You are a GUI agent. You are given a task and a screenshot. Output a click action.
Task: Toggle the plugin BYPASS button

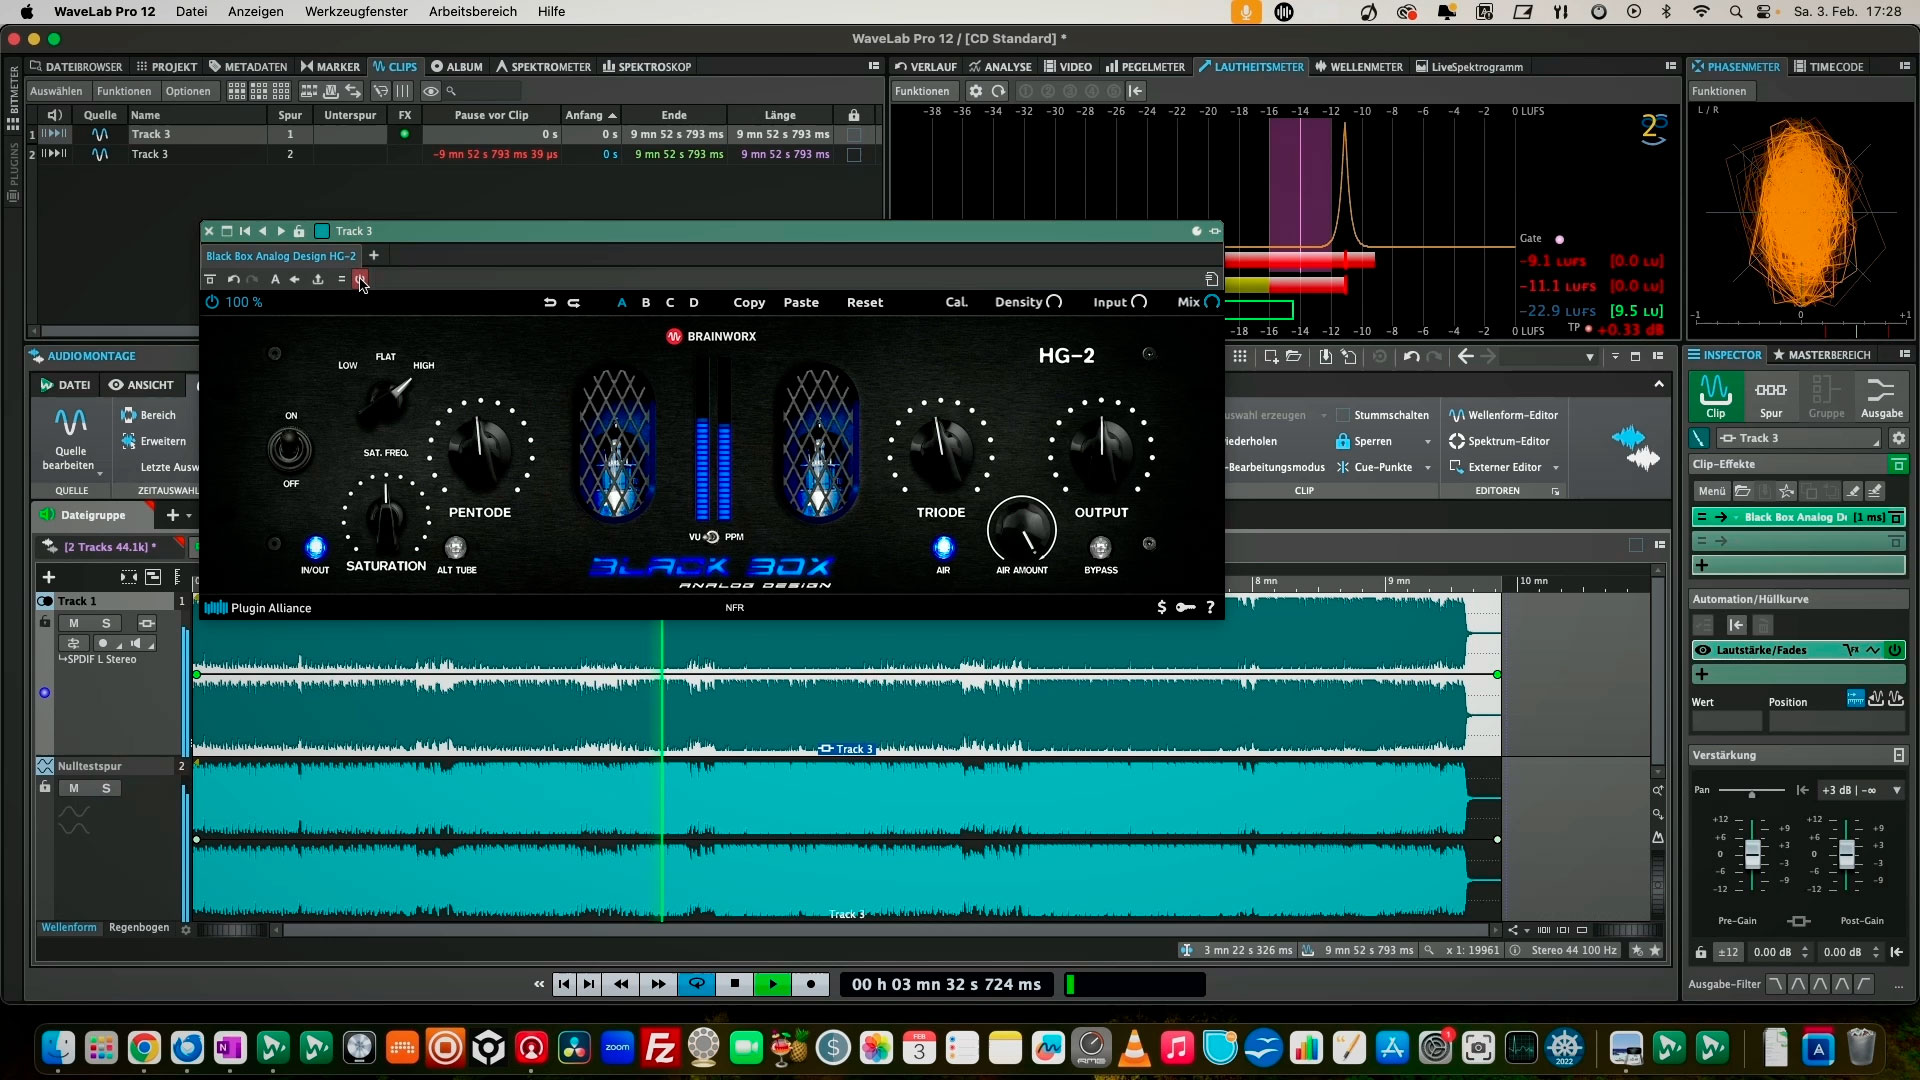click(1100, 547)
